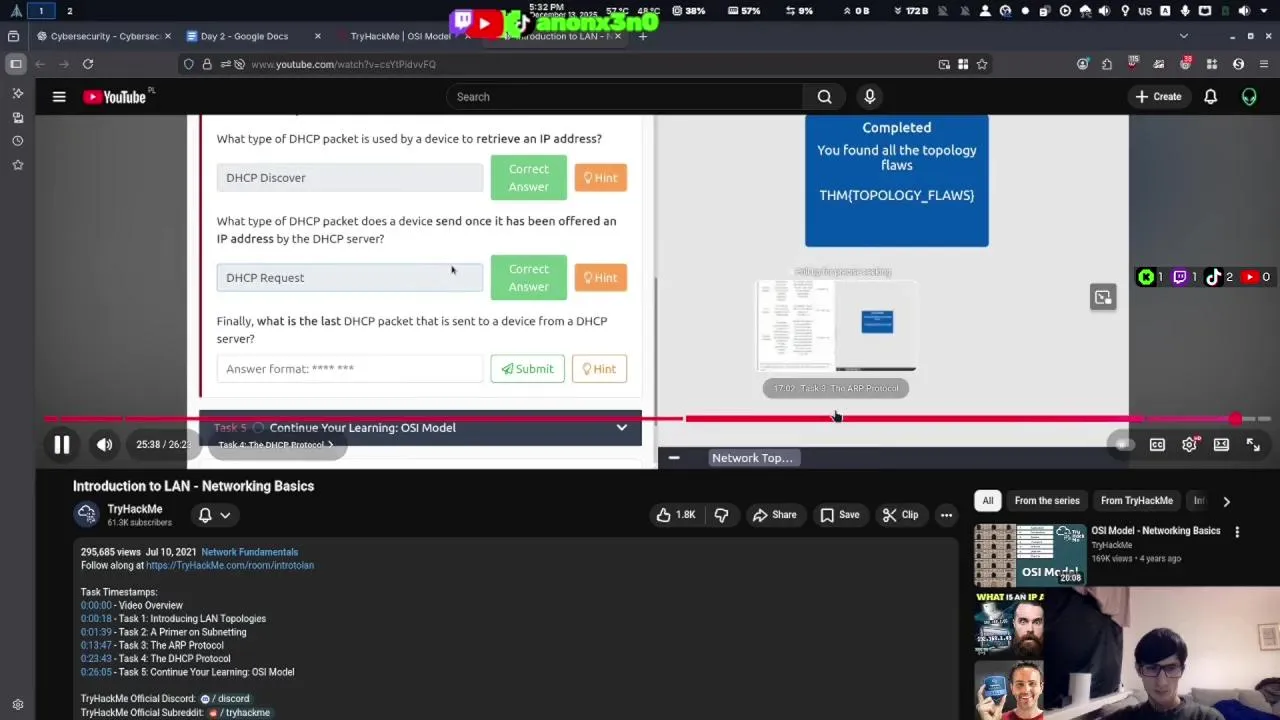Open the list all tabs dropdown

tap(1184, 36)
